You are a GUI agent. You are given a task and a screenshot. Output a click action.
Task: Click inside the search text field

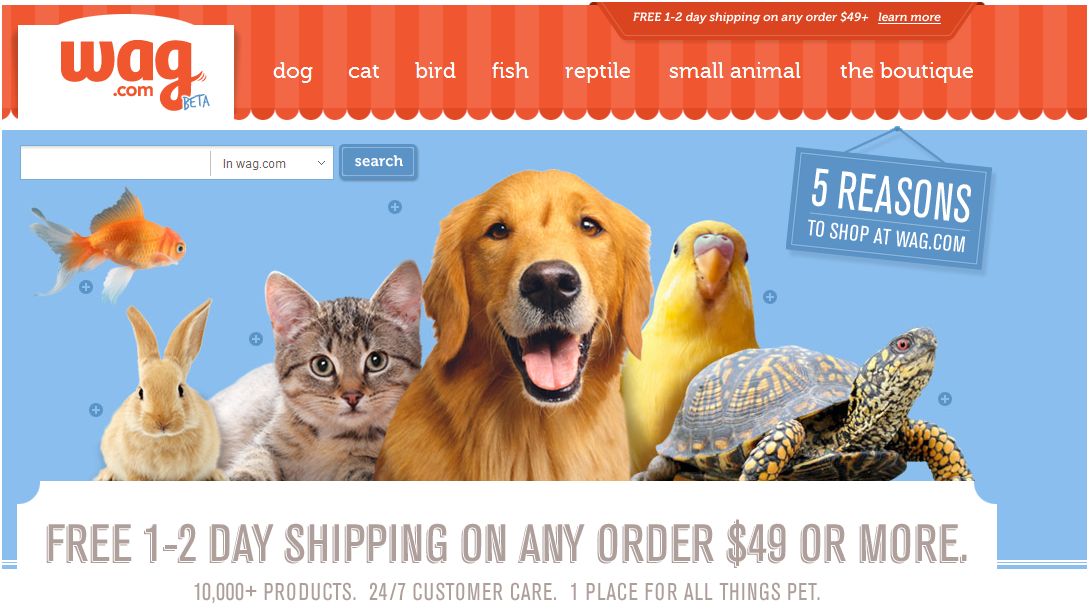pos(116,163)
